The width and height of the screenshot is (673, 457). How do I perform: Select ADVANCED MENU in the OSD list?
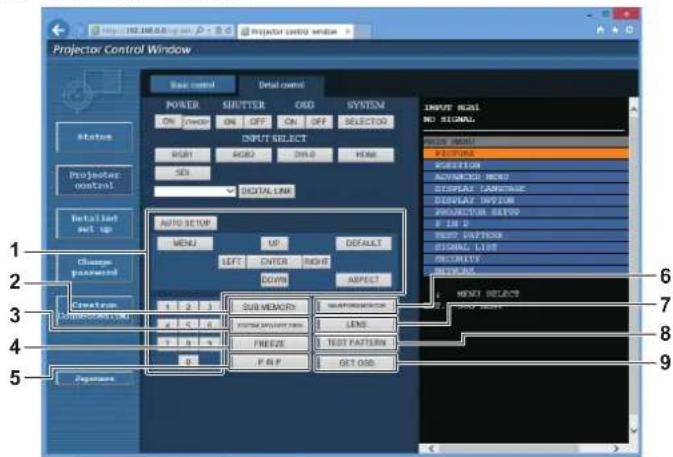coord(526,177)
